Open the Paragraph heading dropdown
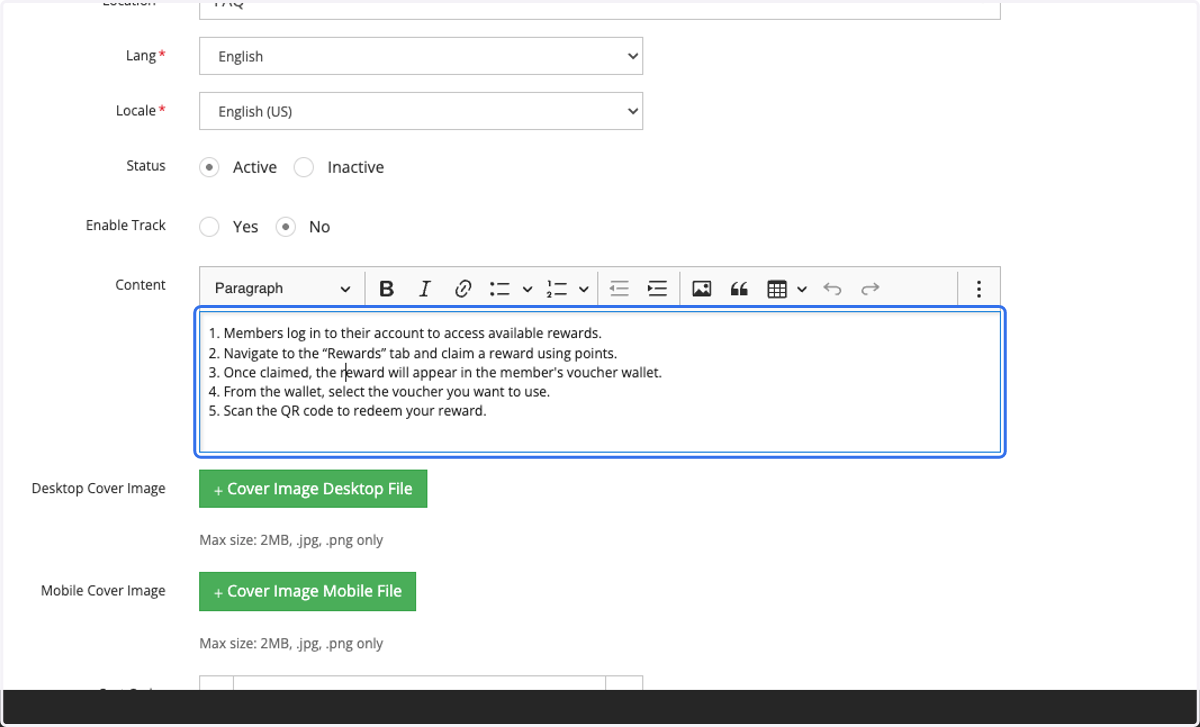The width and height of the screenshot is (1200, 727). [282, 289]
